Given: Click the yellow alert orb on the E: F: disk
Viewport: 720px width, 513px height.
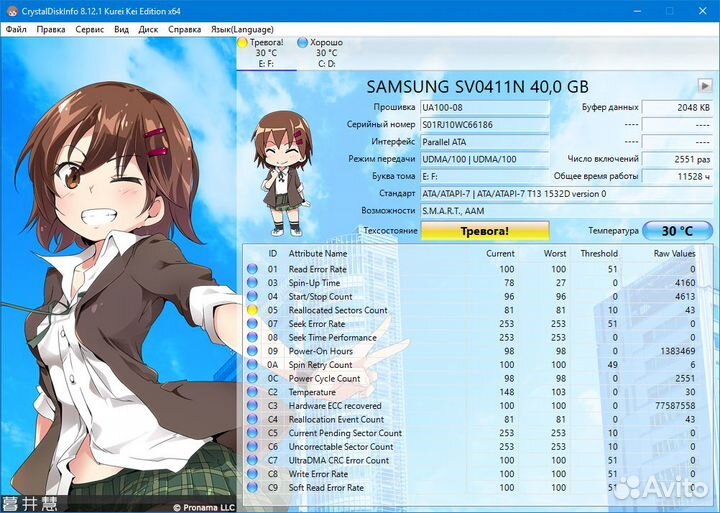Looking at the screenshot, I should (x=243, y=43).
